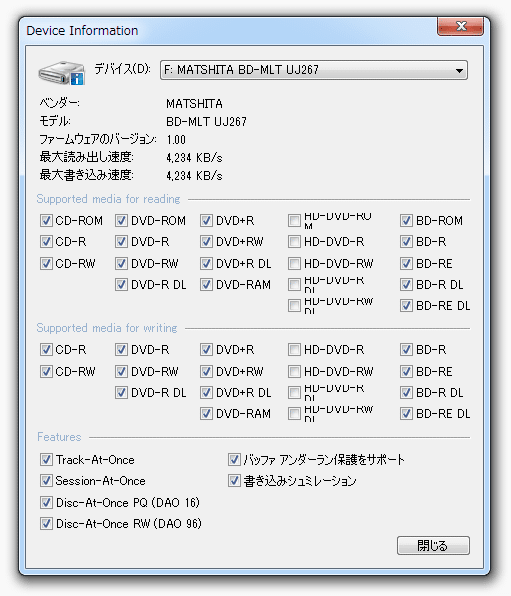Click the Device Information title bar text
Screen dimensions: 511x596
(x=82, y=30)
